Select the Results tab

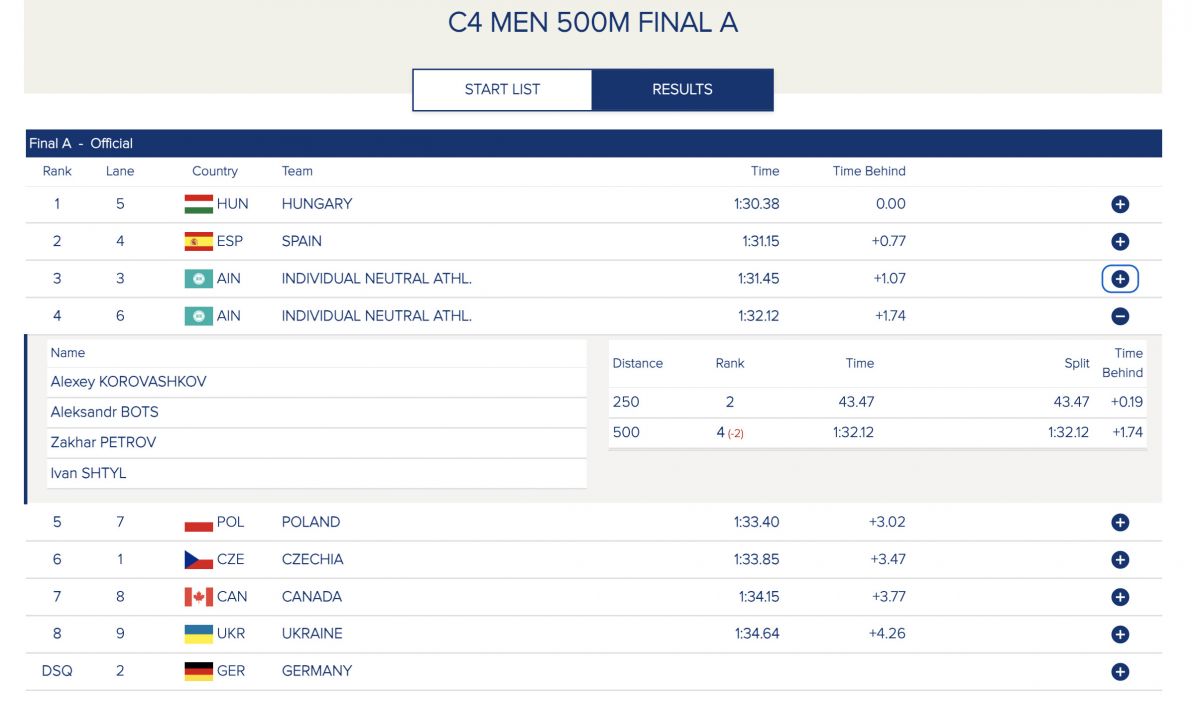click(x=682, y=89)
